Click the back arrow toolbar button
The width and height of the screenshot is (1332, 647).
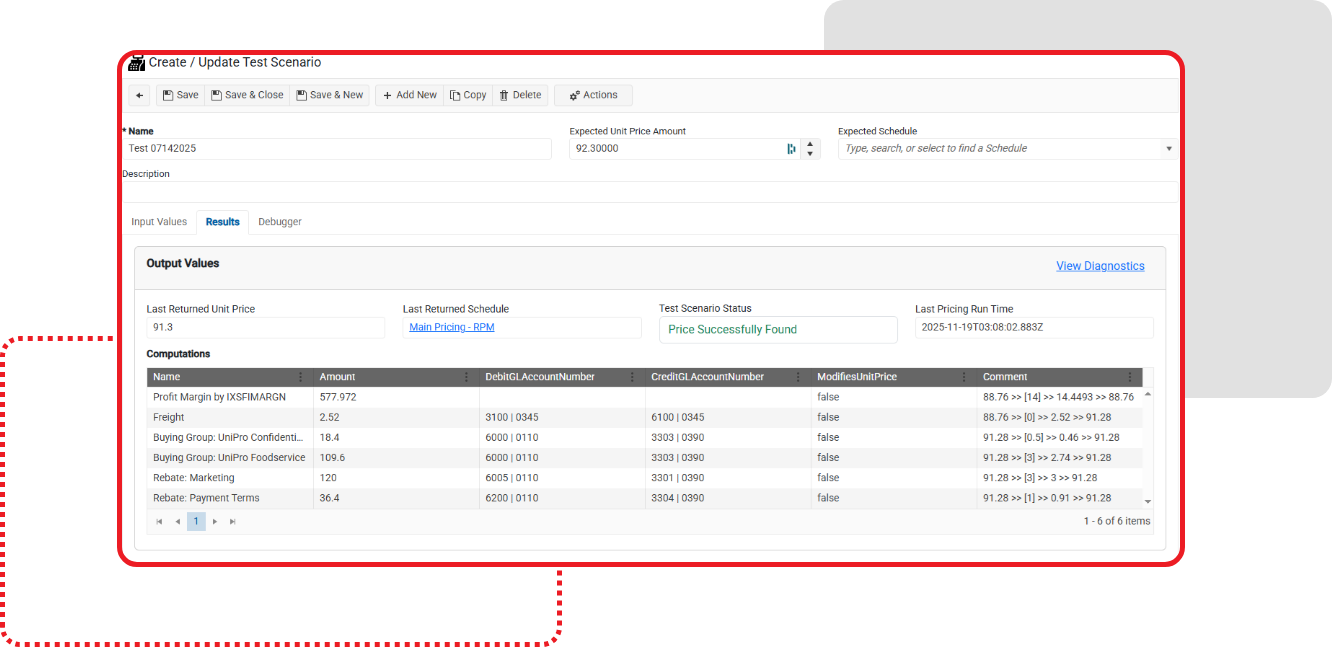point(140,96)
